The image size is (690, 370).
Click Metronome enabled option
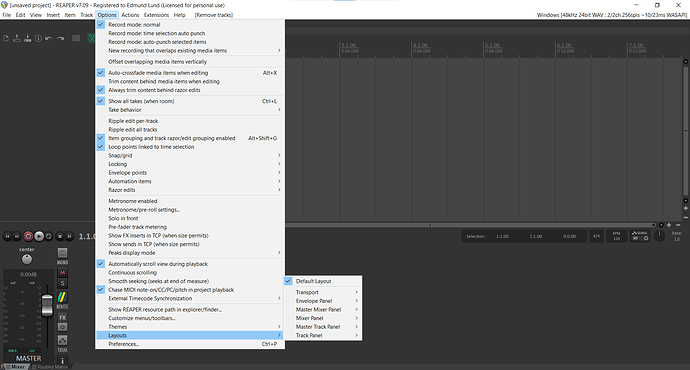pyautogui.click(x=190, y=201)
